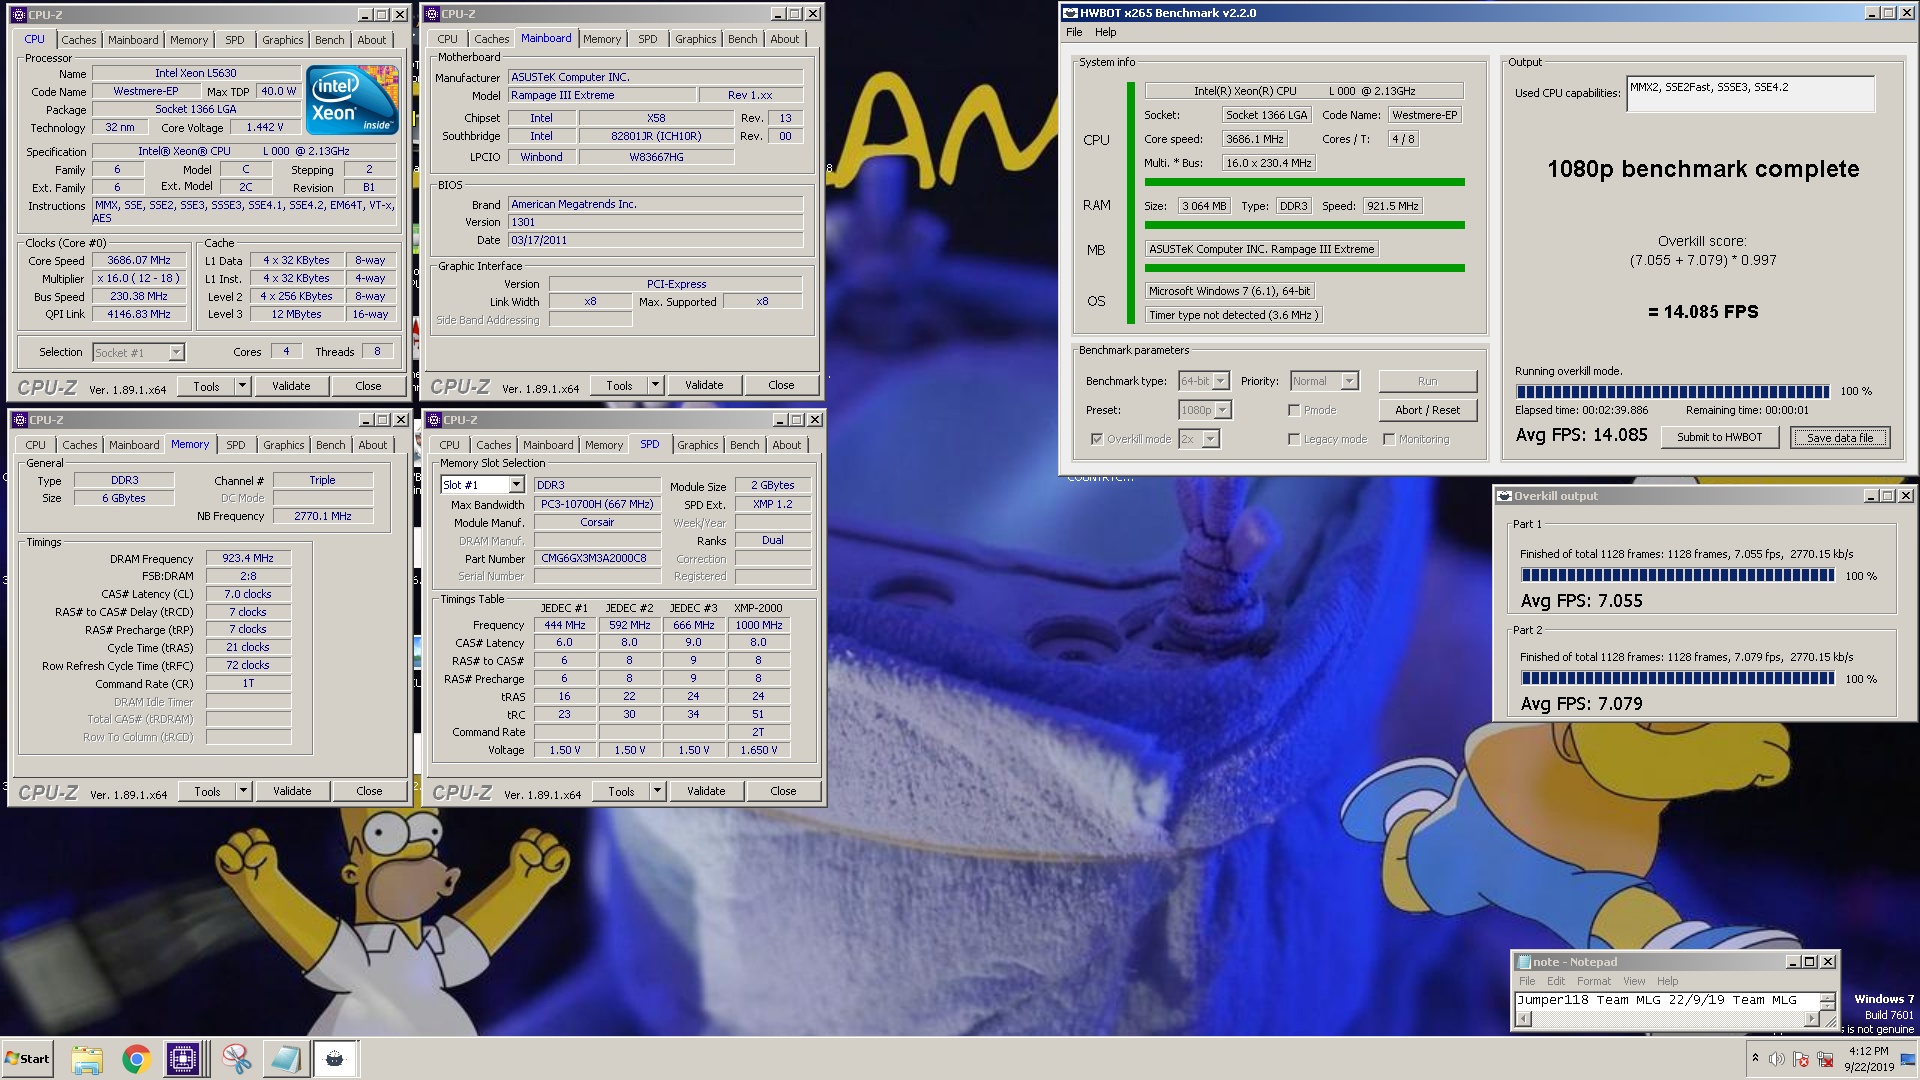Image resolution: width=1920 pixels, height=1080 pixels.
Task: Click the title icon of the CPU-Z Mainboard window
Action: pyautogui.click(x=431, y=14)
